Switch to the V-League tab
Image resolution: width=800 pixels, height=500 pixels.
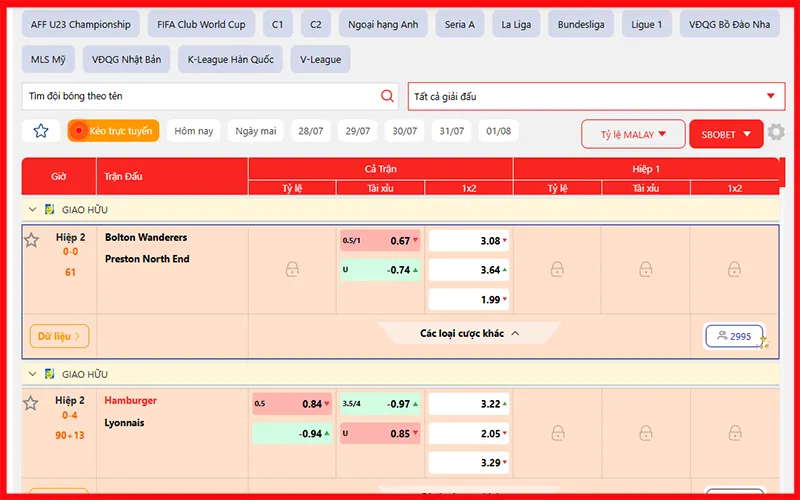click(x=320, y=60)
